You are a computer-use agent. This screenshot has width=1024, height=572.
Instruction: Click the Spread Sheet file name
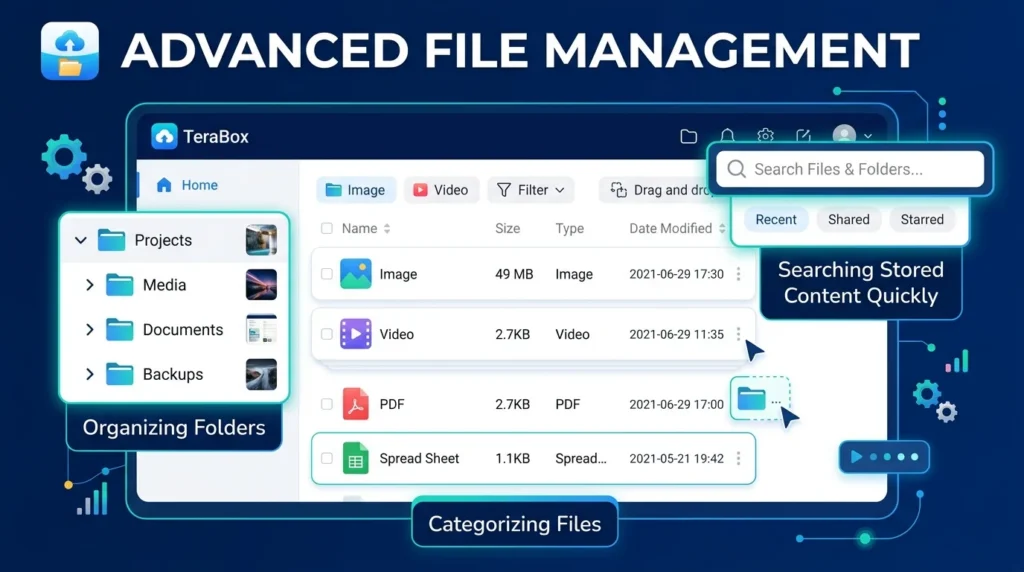(x=419, y=458)
